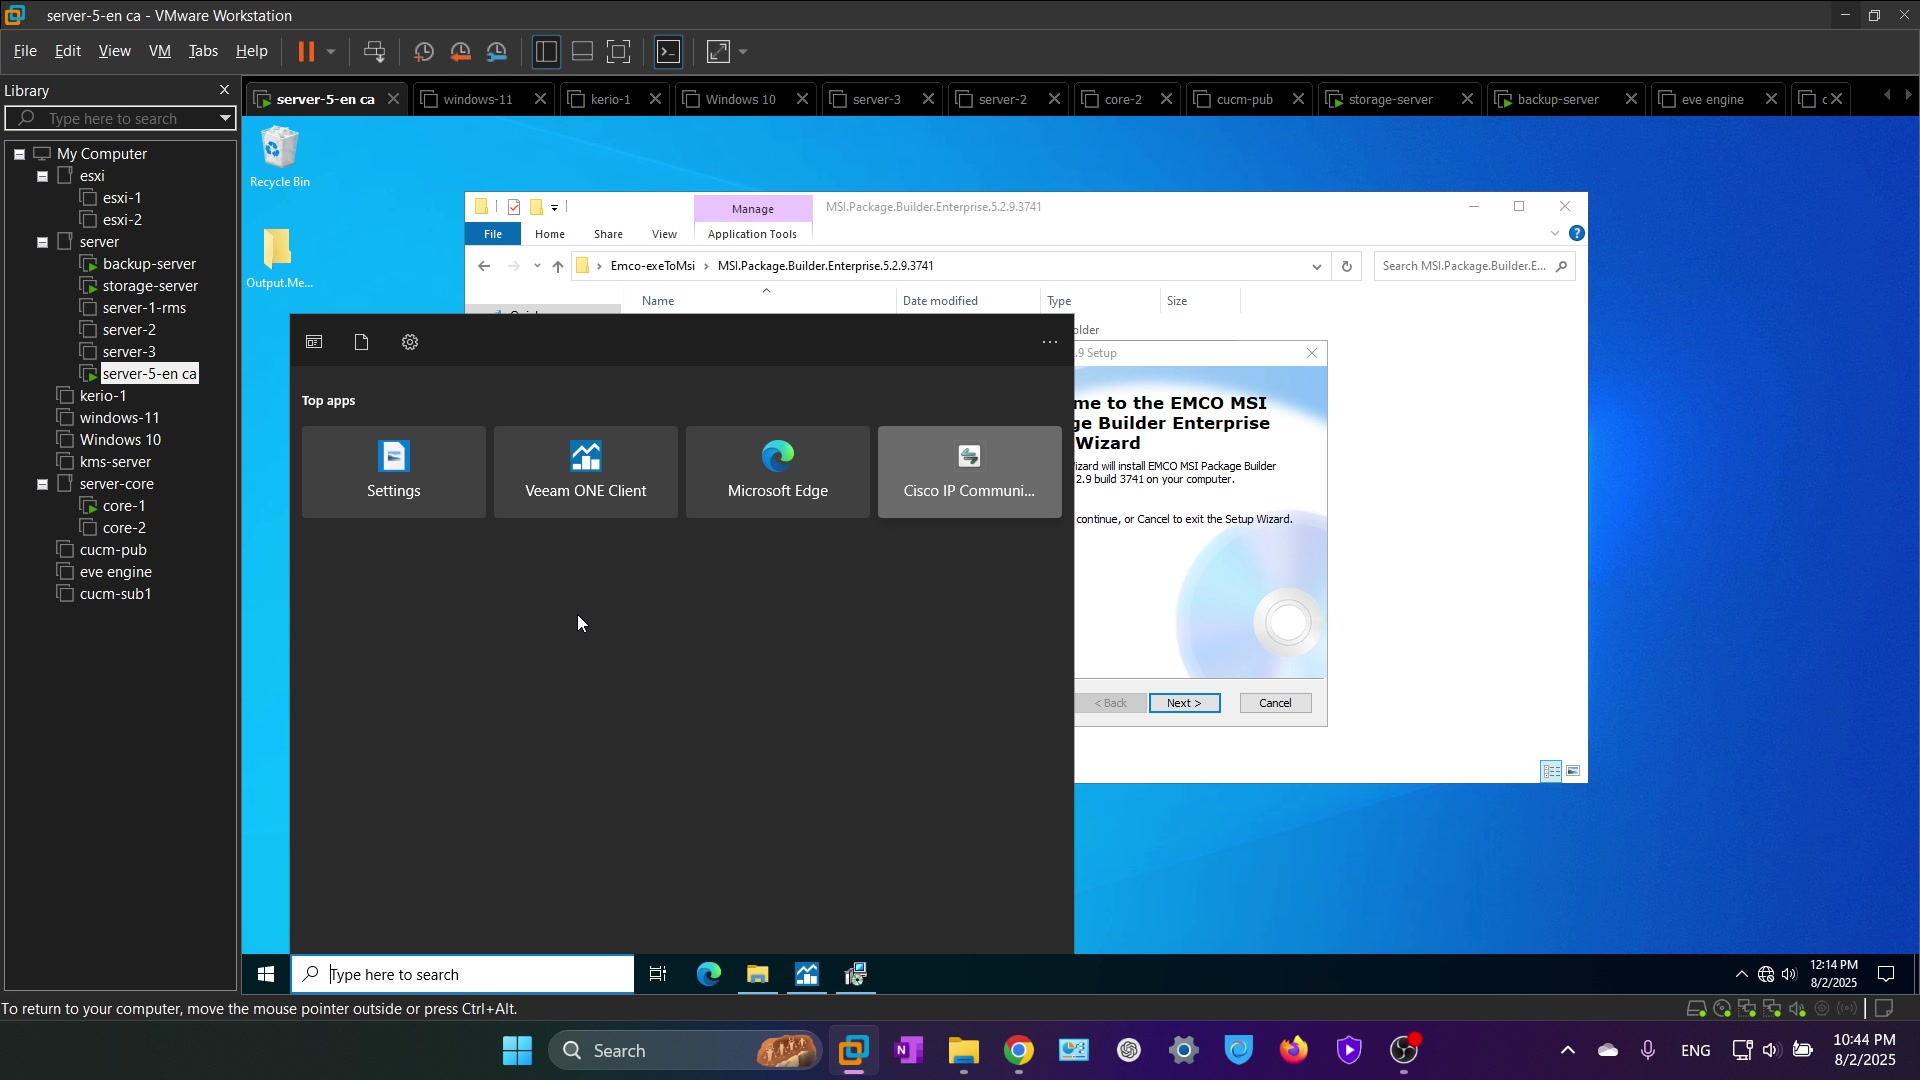Revert VM to previous snapshot icon
1920x1080 pixels.
(461, 52)
